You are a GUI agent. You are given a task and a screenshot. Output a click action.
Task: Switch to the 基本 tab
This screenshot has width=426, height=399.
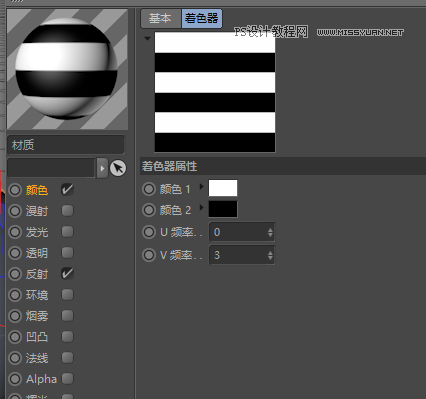[x=161, y=18]
